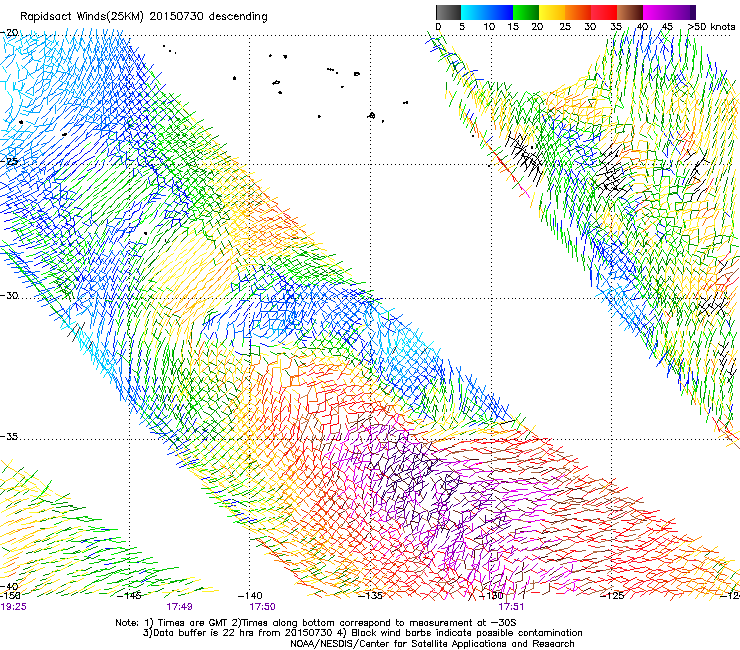Viewport: 740px width, 650px height.
Task: Select the red 30-35 knots legend swatch
Action: point(604,12)
